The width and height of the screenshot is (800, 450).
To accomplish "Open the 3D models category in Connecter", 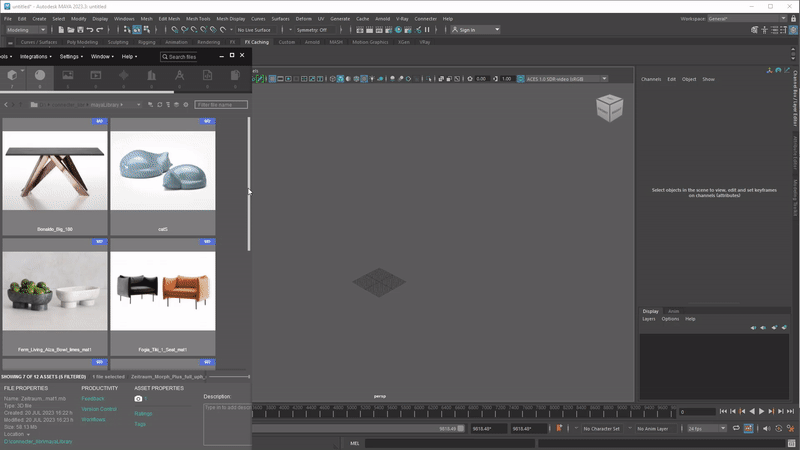I will tap(12, 76).
